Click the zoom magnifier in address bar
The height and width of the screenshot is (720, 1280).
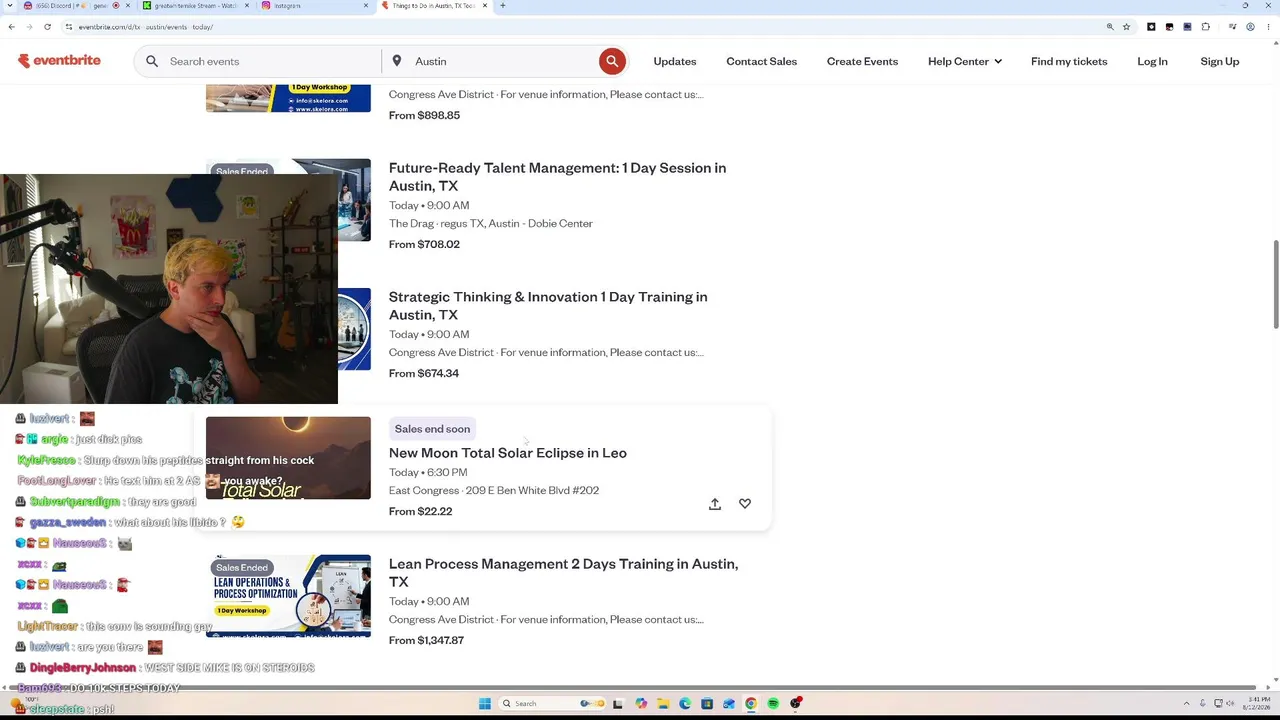[1110, 27]
